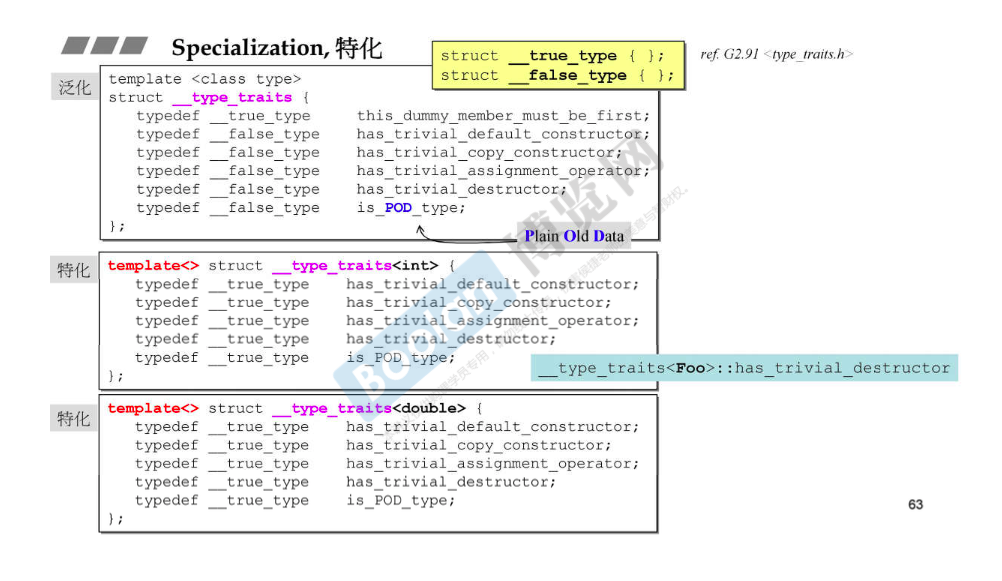This screenshot has width=1002, height=581.
Task: Click "has_trivial_copy_constructor;" in the <double> block
Action: pyautogui.click(x=479, y=445)
